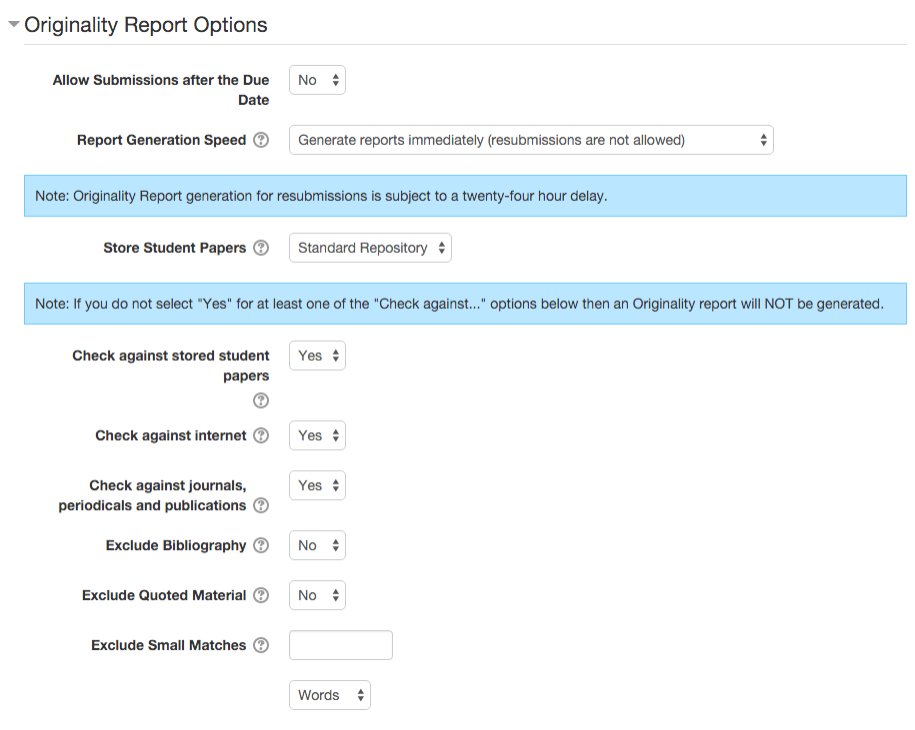Open Exclude Bibliography help icon

(x=261, y=546)
